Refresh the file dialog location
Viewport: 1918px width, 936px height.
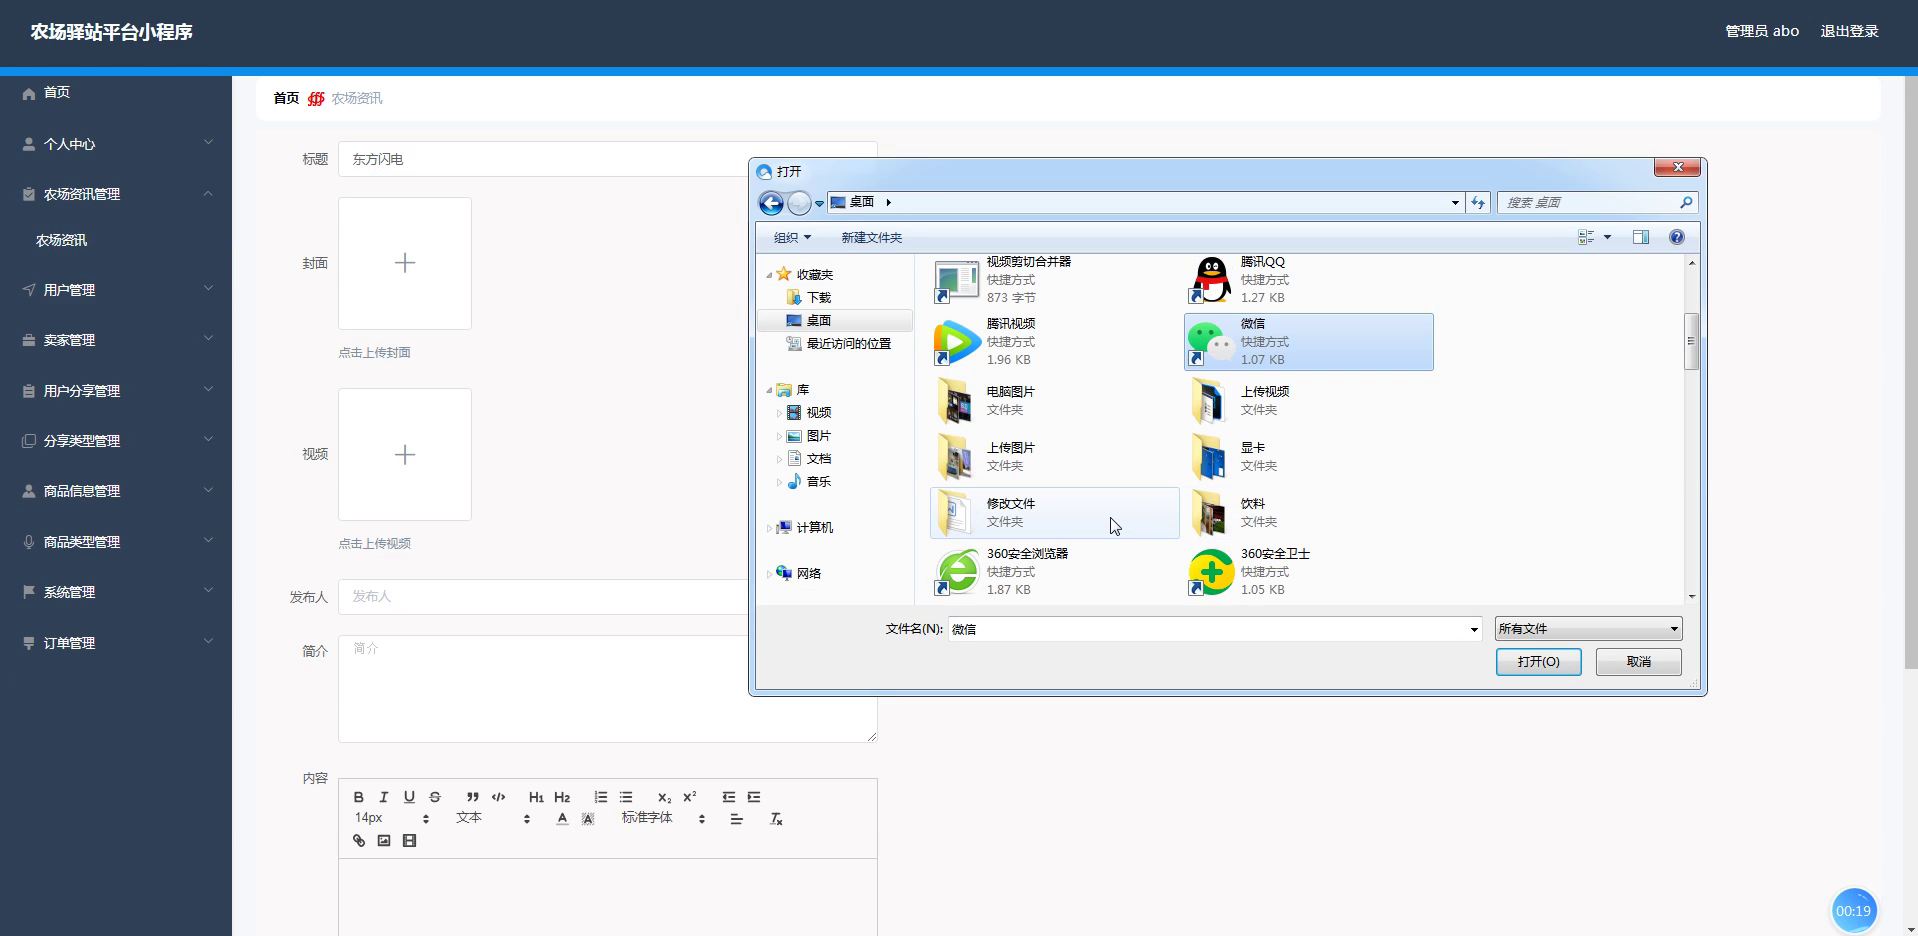[1478, 203]
